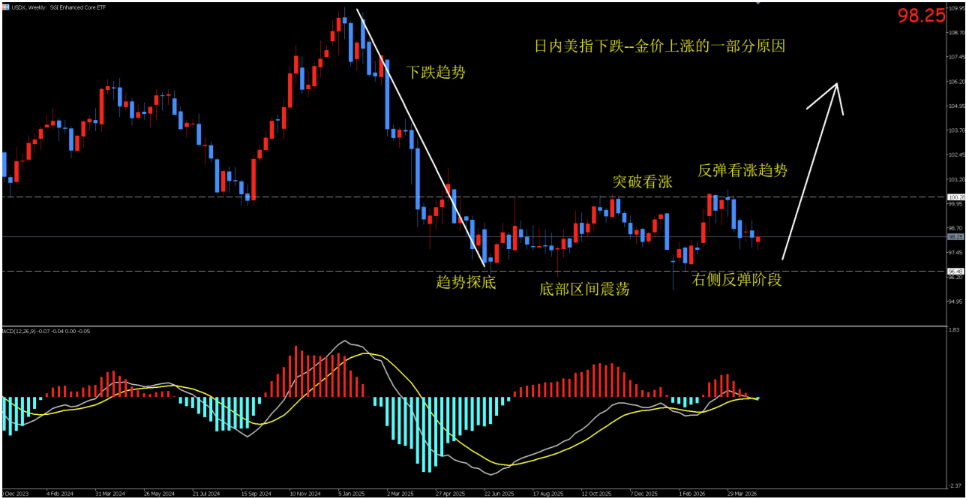966x498 pixels.
Task: Click the 100.20 horizontal level price tag
Action: 955,197
